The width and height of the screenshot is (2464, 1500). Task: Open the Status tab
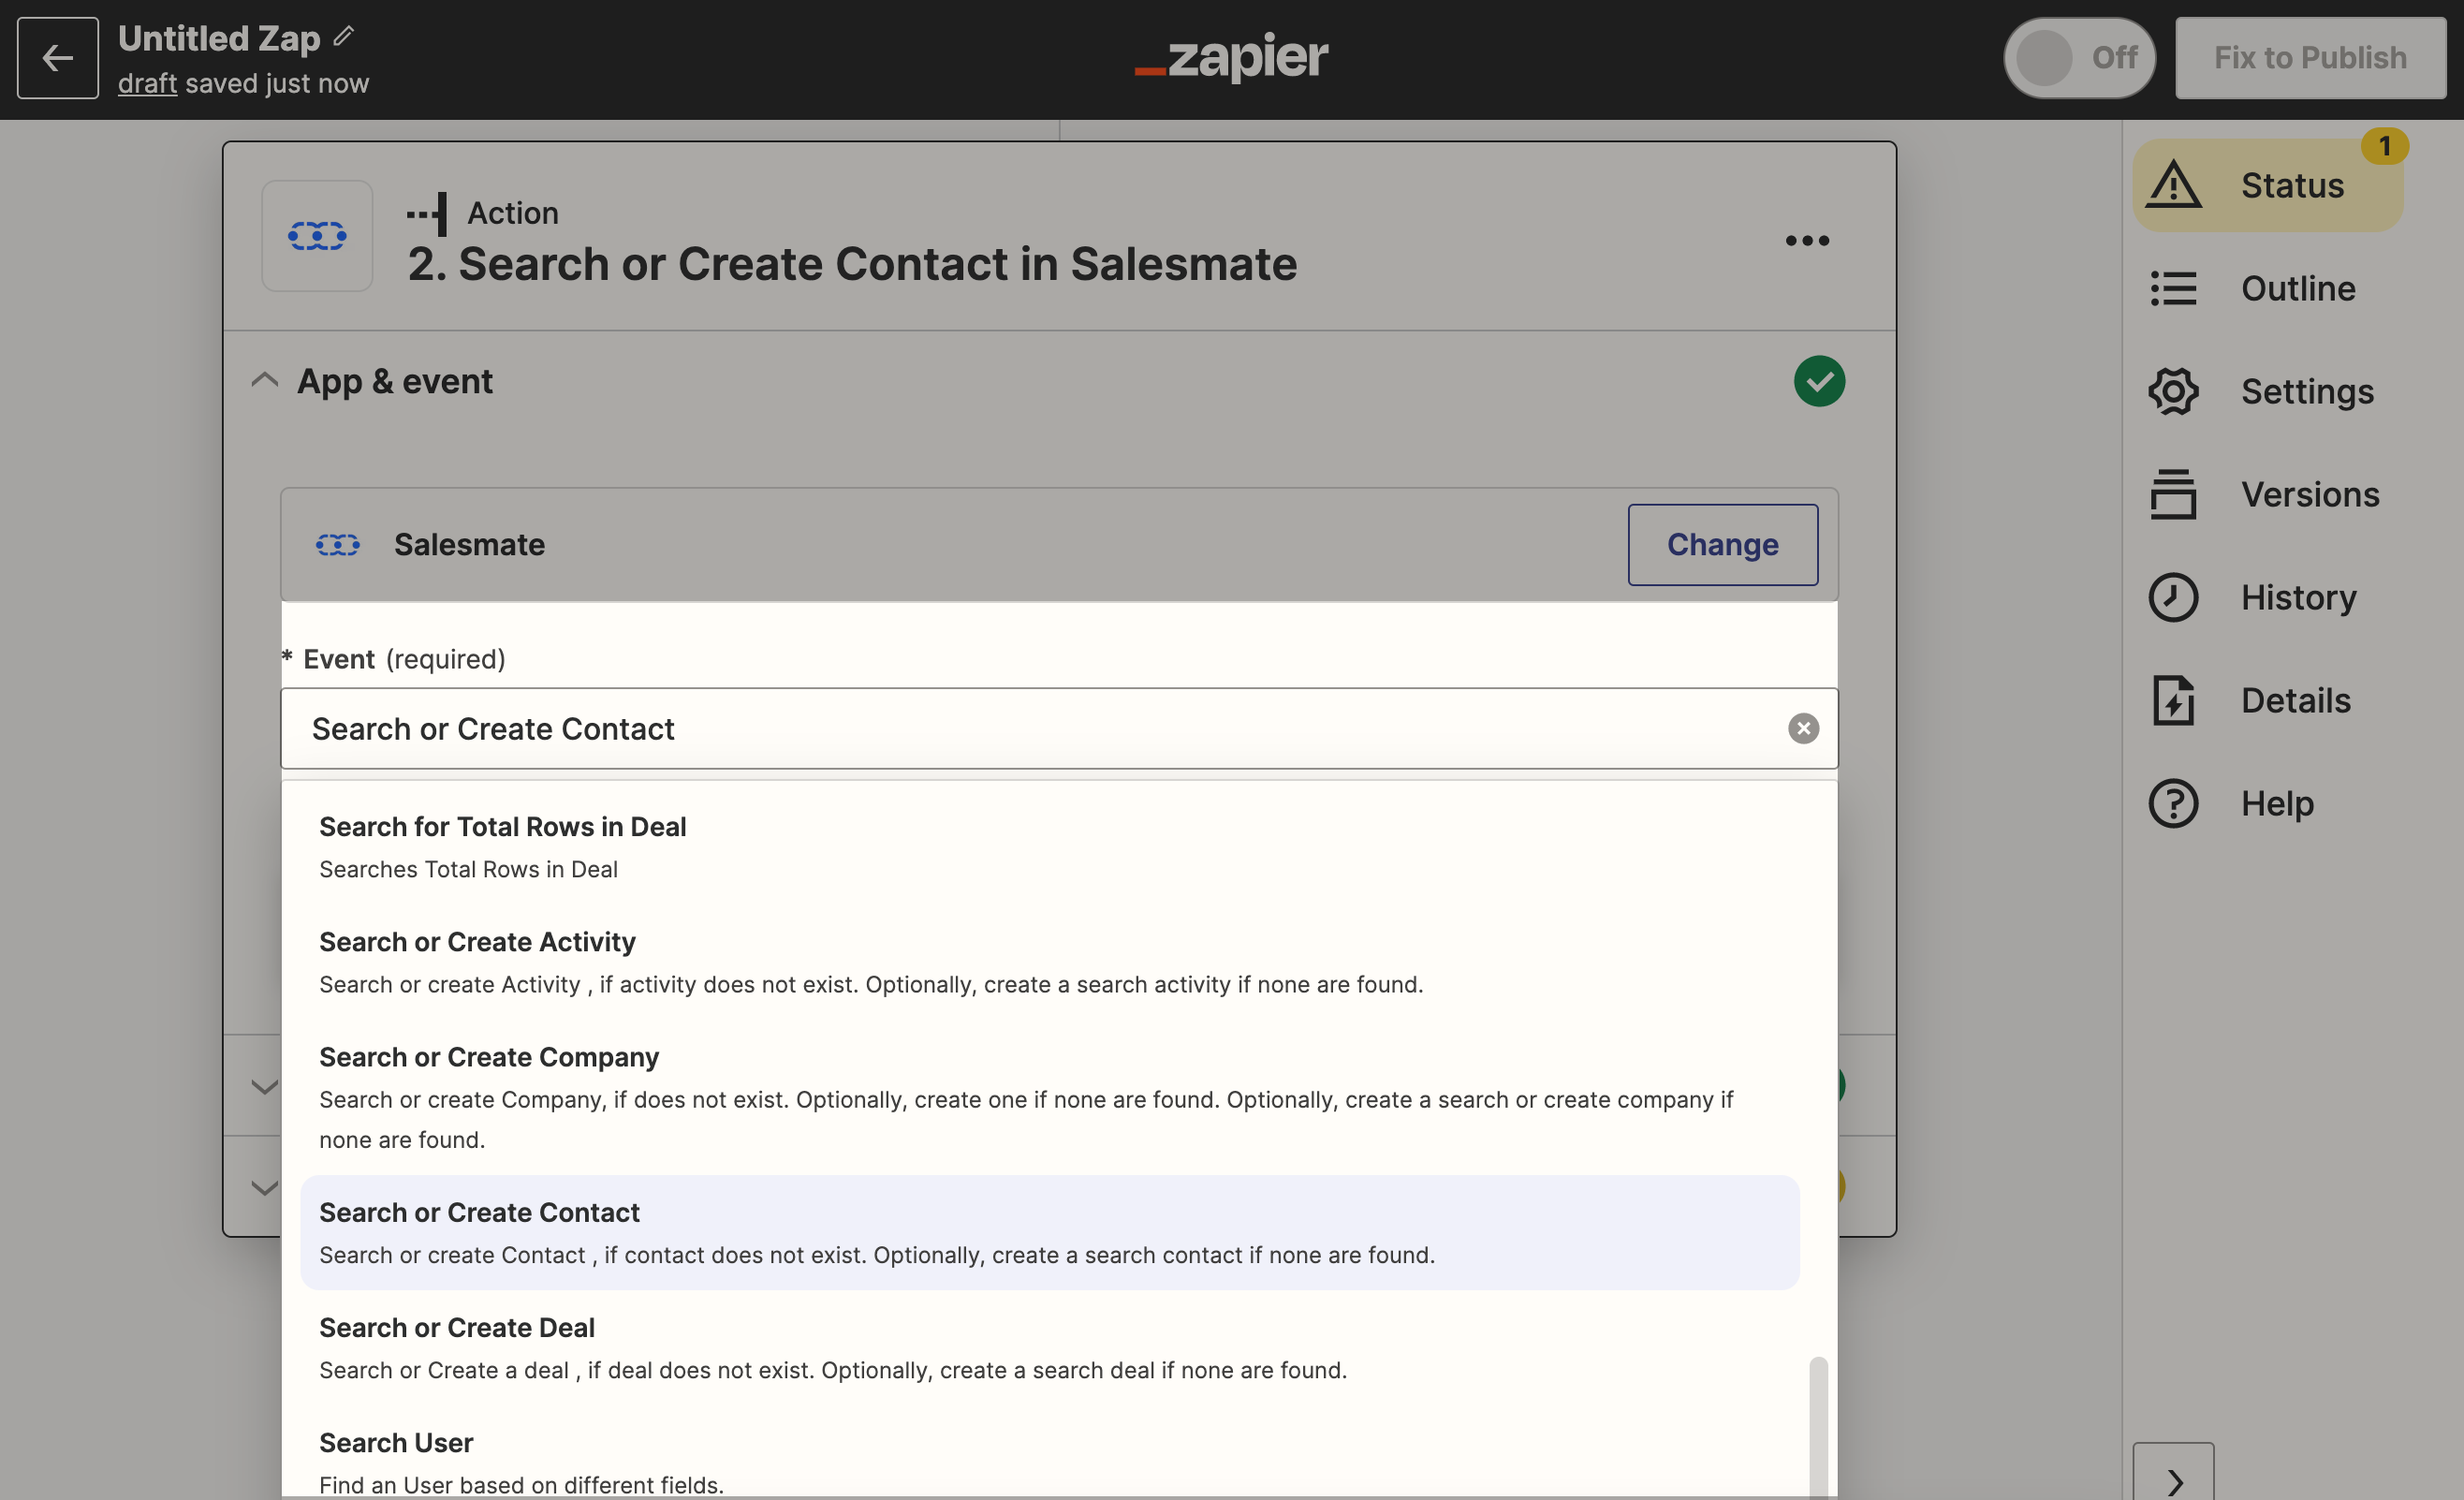pyautogui.click(x=2268, y=185)
